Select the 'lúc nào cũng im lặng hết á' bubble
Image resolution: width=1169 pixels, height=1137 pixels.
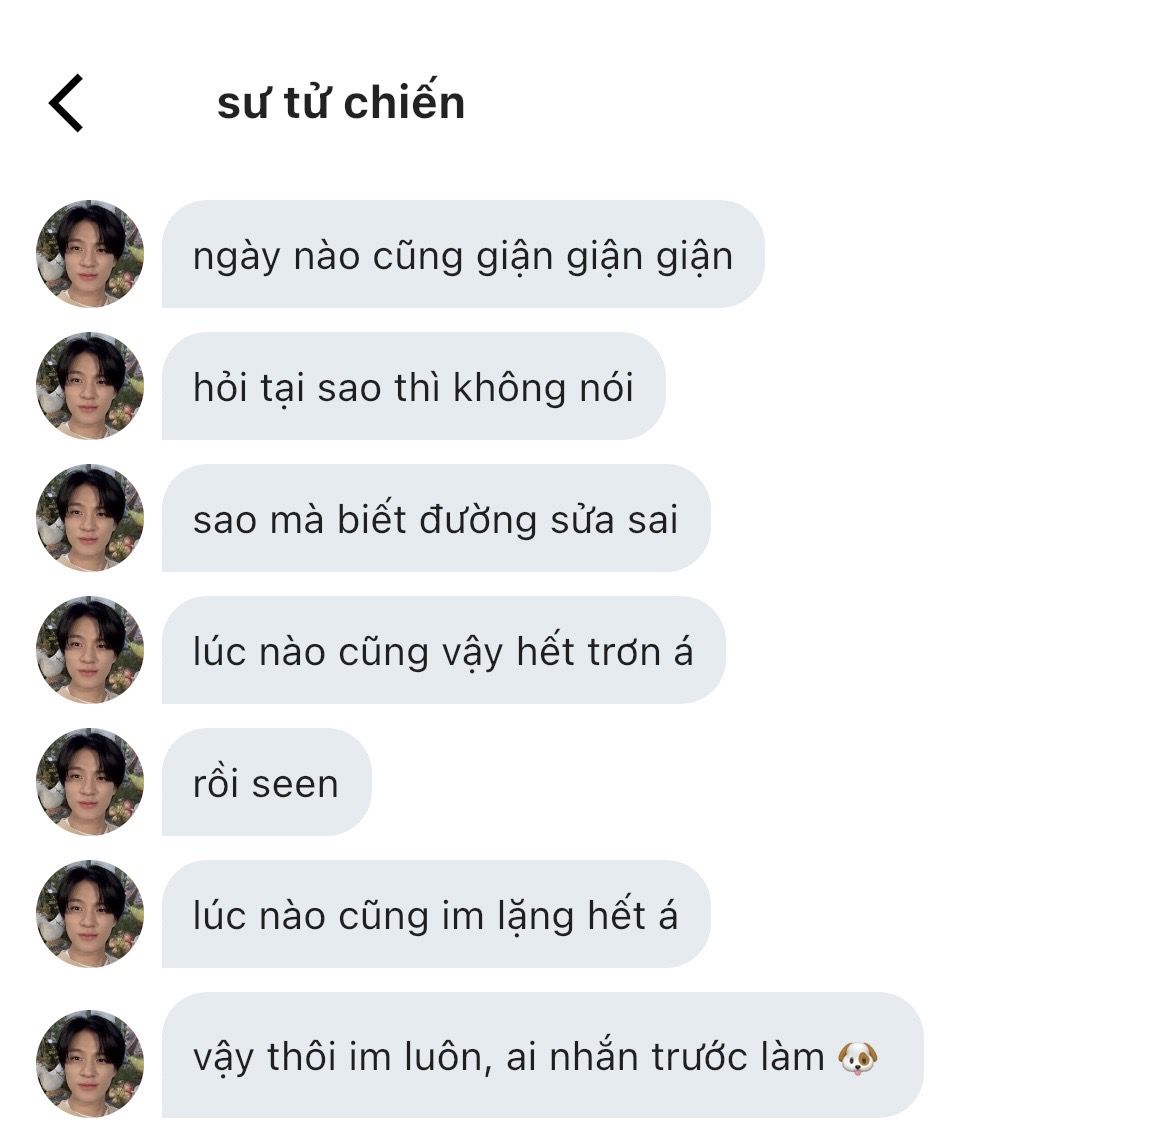[x=436, y=913]
